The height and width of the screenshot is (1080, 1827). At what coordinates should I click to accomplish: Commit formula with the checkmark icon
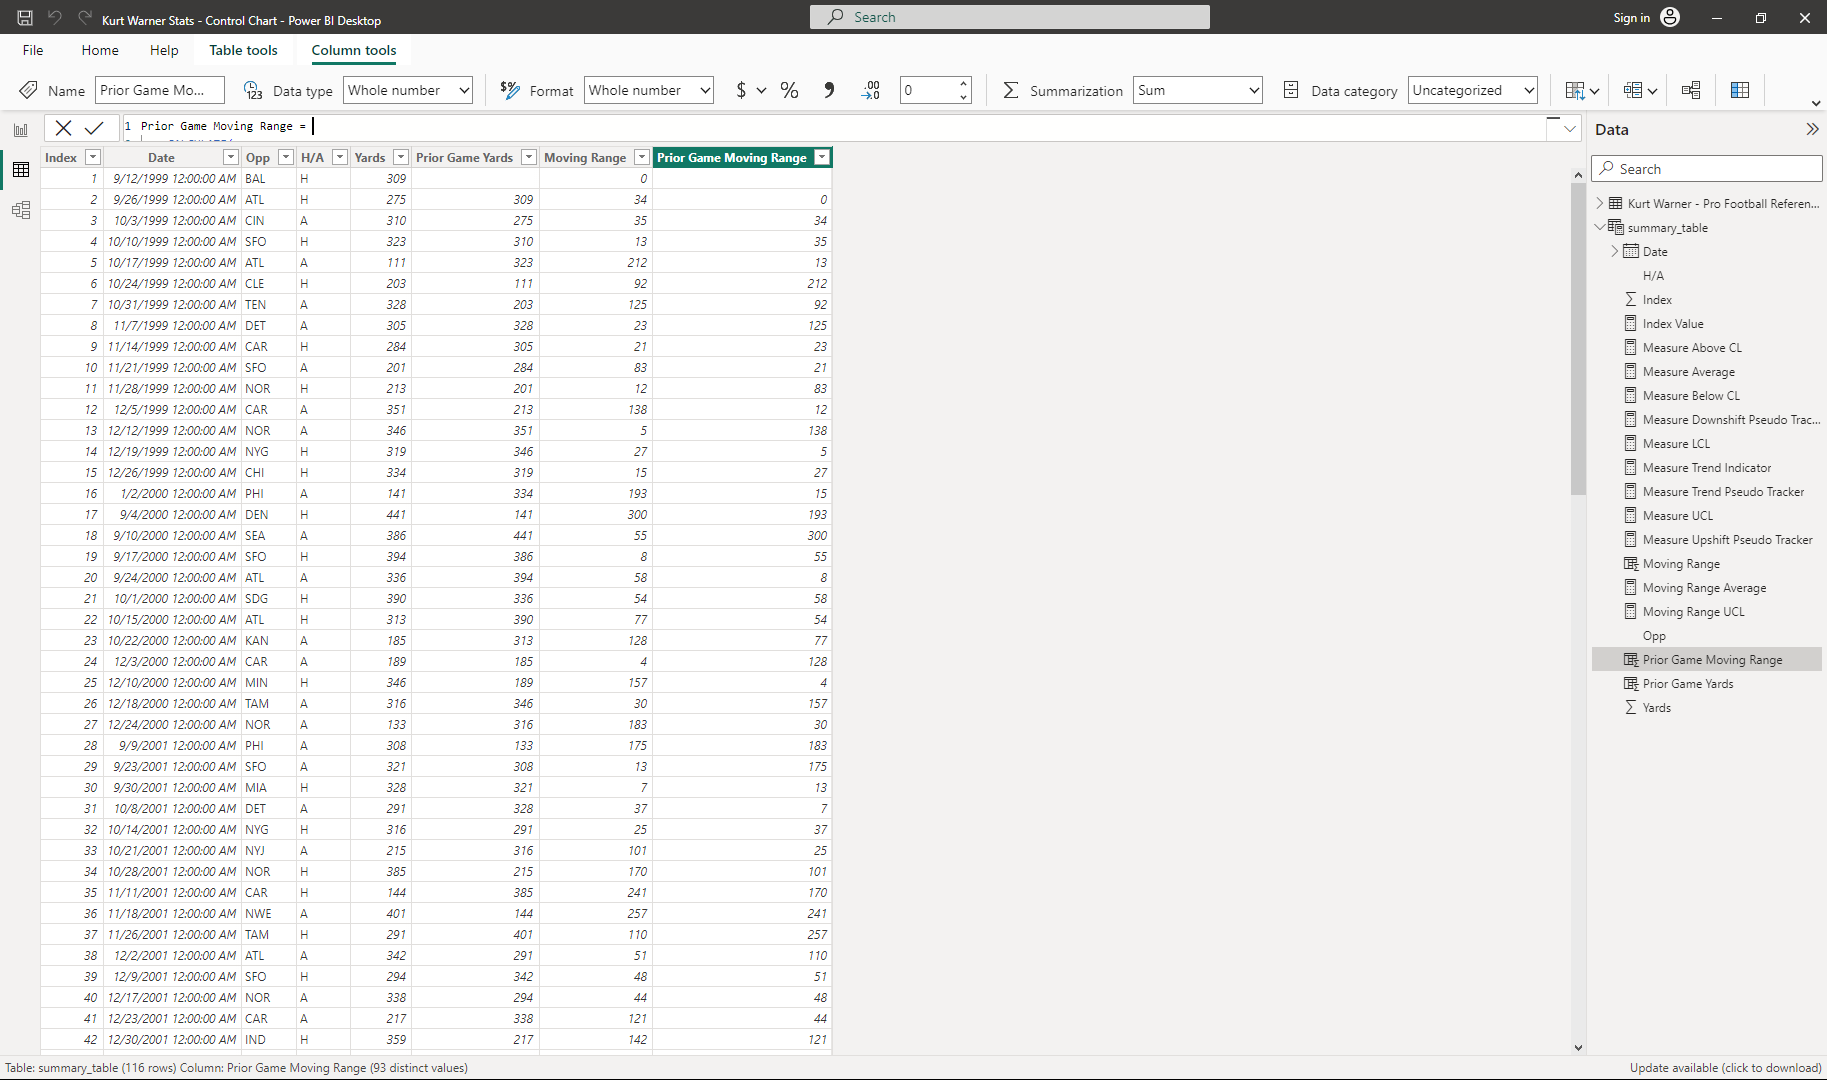pyautogui.click(x=94, y=127)
